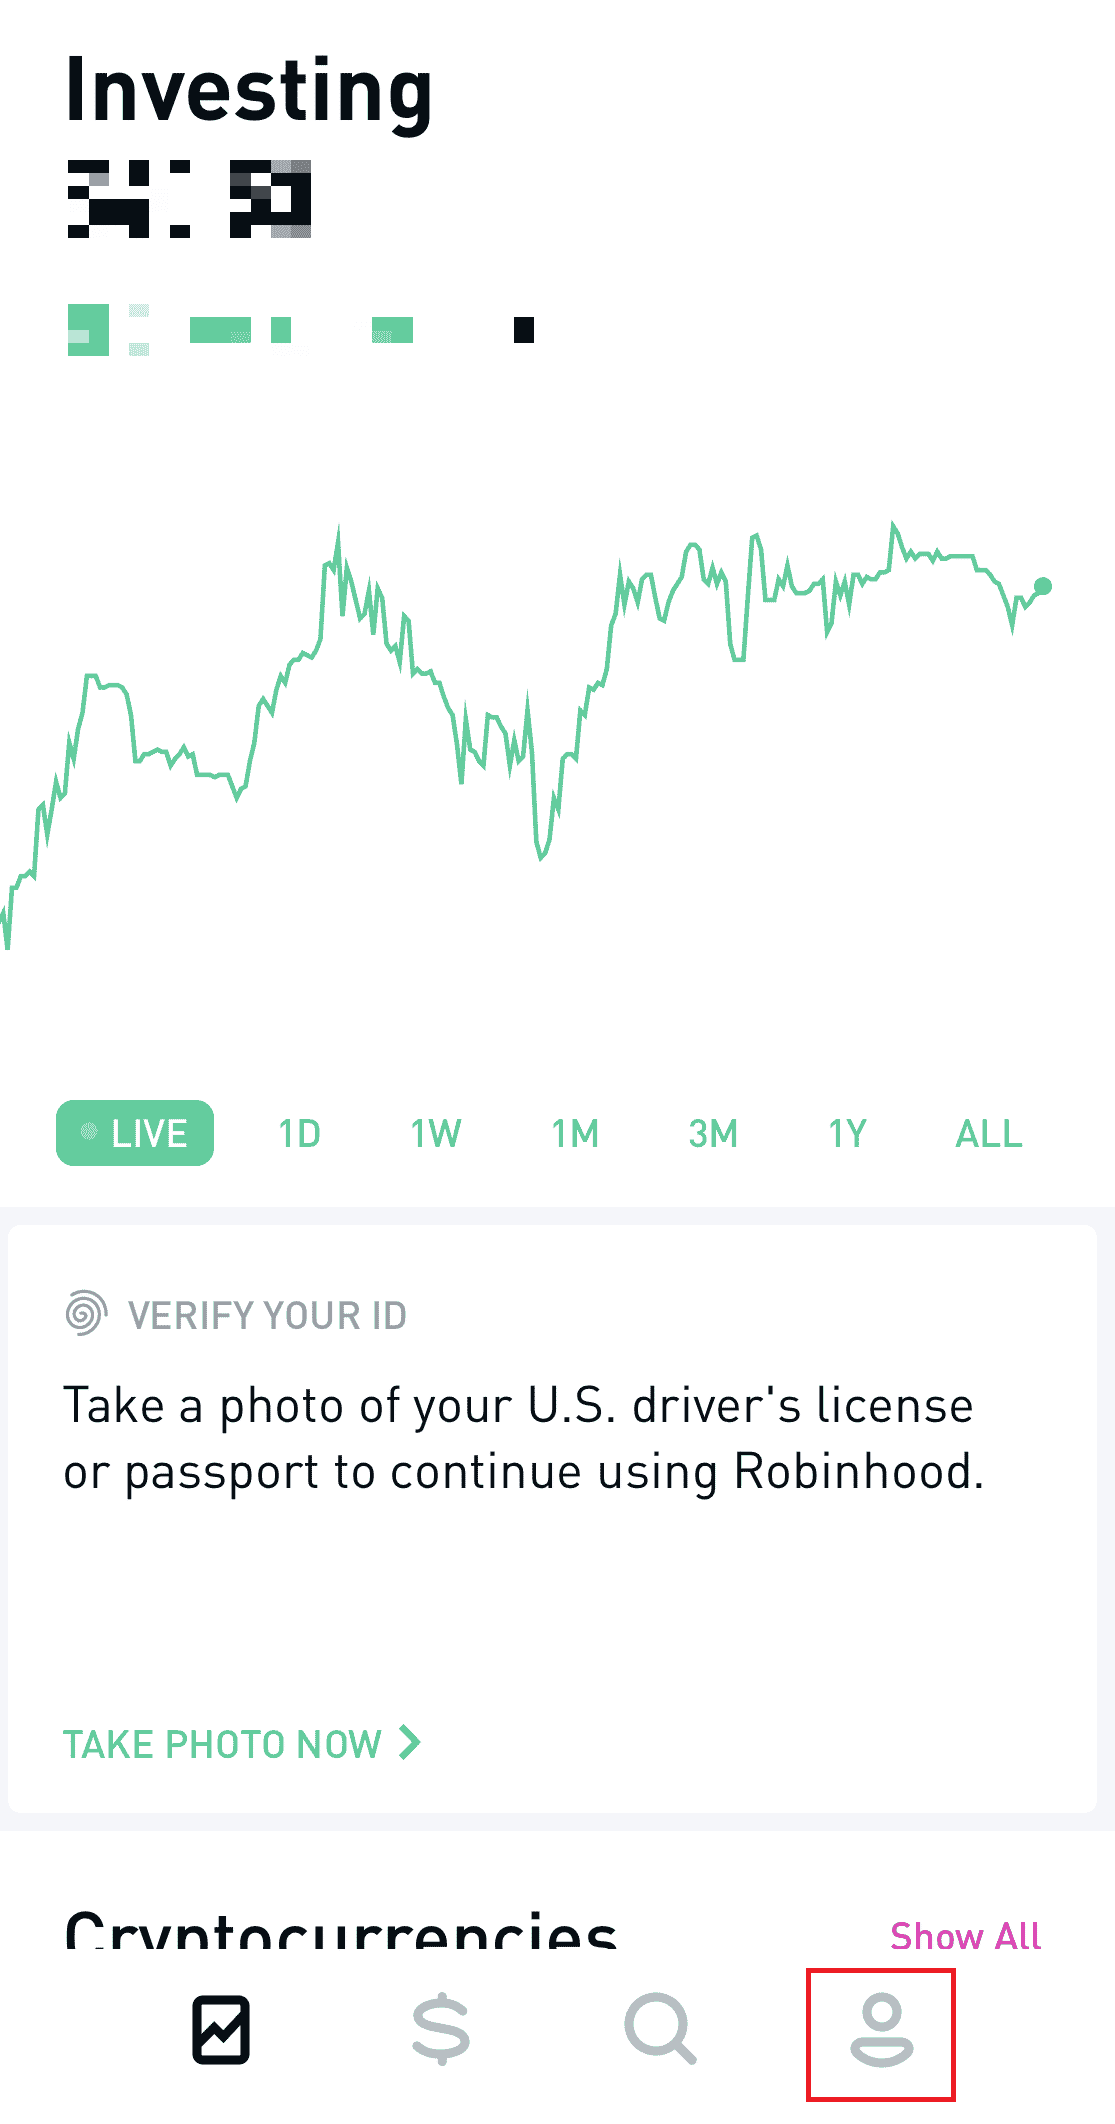Tap the Investing heading
This screenshot has height=2124, width=1115.
249,92
